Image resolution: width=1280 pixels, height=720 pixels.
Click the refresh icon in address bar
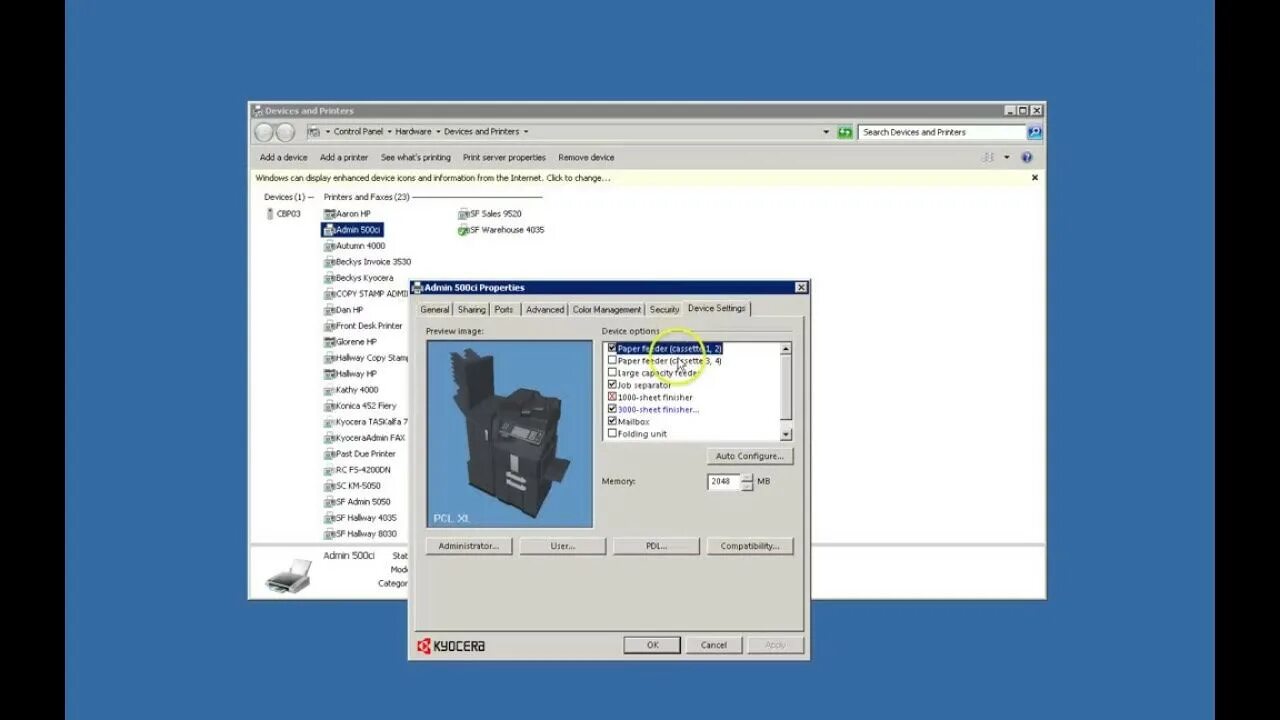tap(845, 132)
